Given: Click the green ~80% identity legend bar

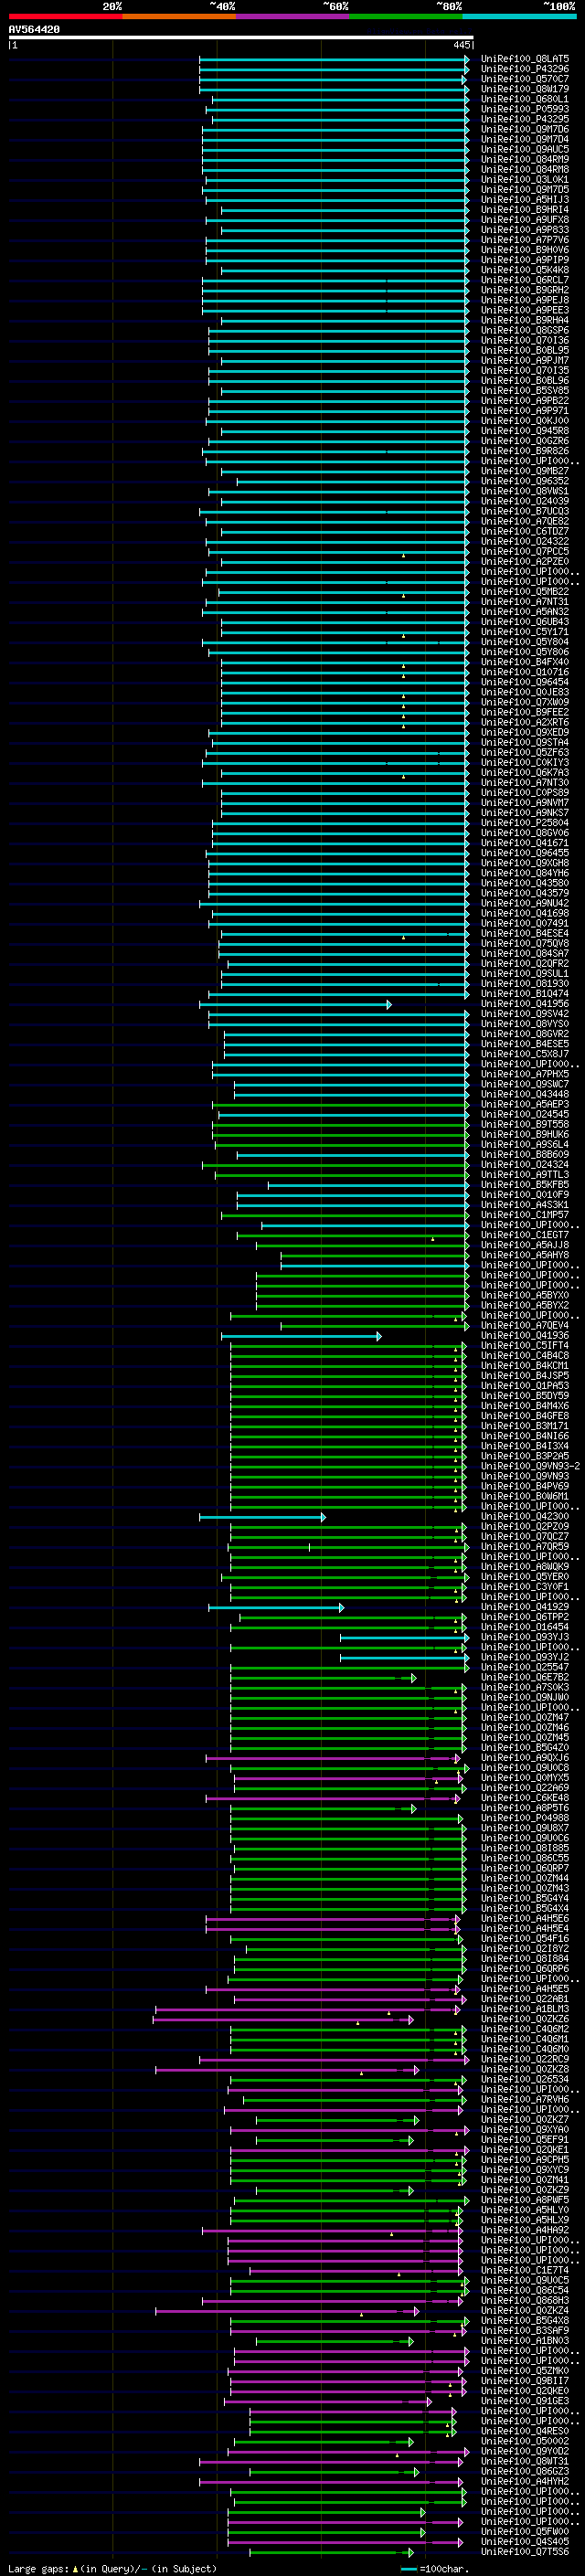Looking at the screenshot, I should tap(406, 16).
